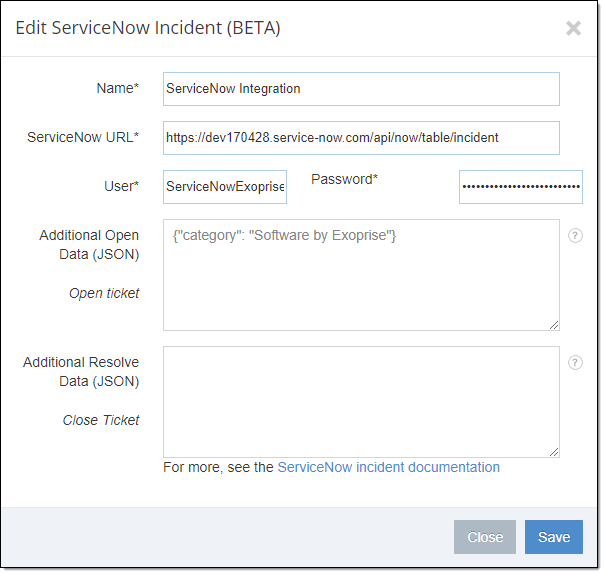Image resolution: width=604 pixels, height=574 pixels.
Task: Click the ServiceNow URL input field
Action: (361, 138)
